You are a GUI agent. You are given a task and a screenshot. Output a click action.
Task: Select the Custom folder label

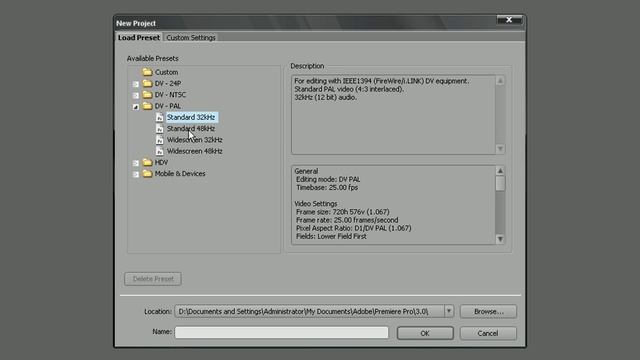click(x=166, y=72)
